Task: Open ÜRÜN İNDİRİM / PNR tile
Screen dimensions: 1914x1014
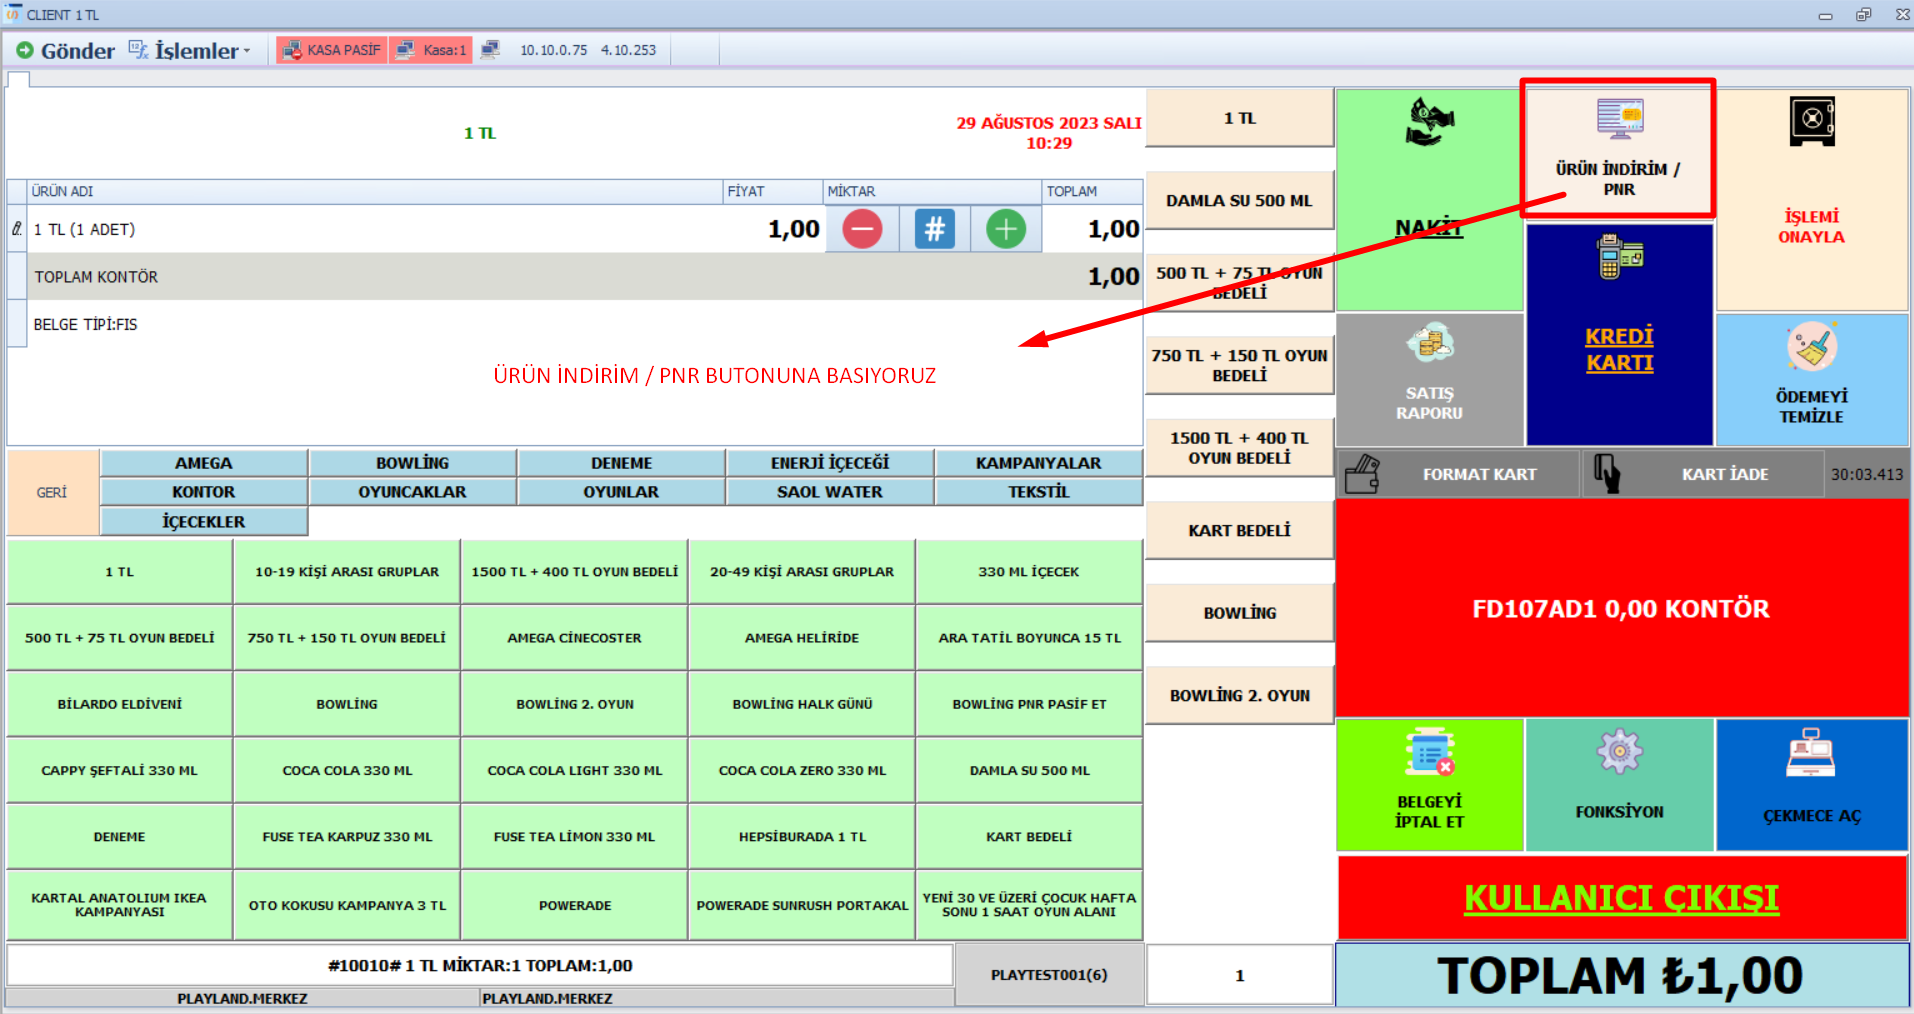Action: (1618, 149)
